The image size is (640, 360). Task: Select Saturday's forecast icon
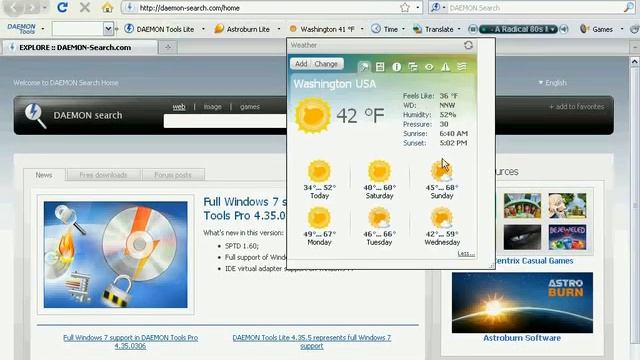[379, 171]
